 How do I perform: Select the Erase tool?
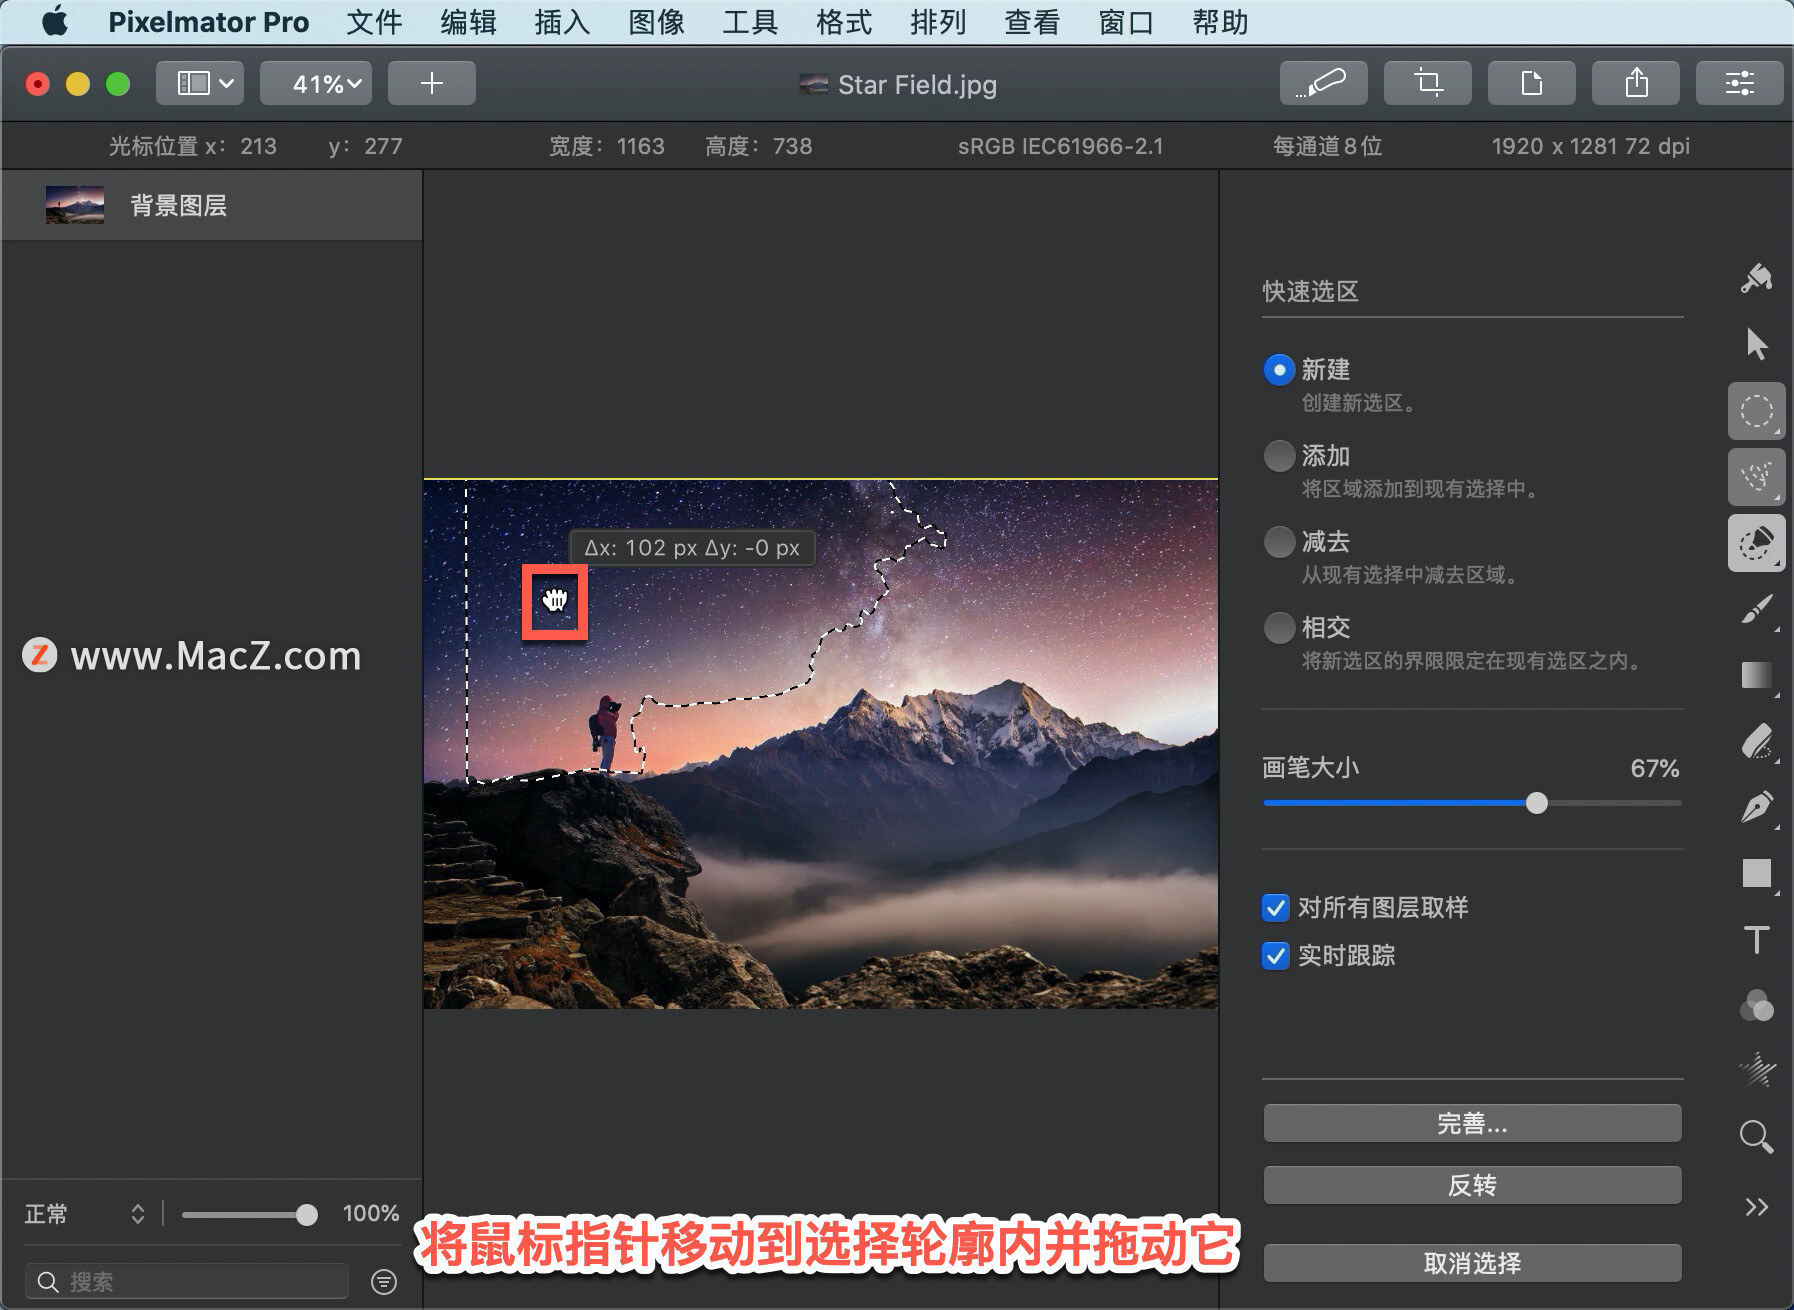[1756, 742]
